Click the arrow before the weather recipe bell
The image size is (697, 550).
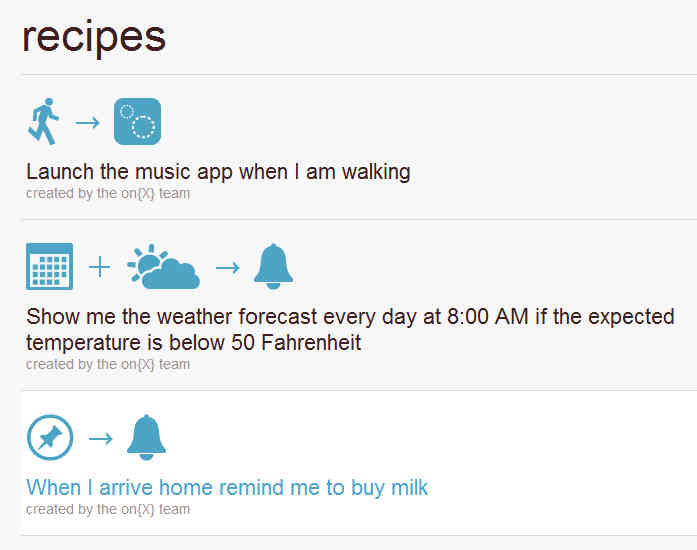coord(228,267)
